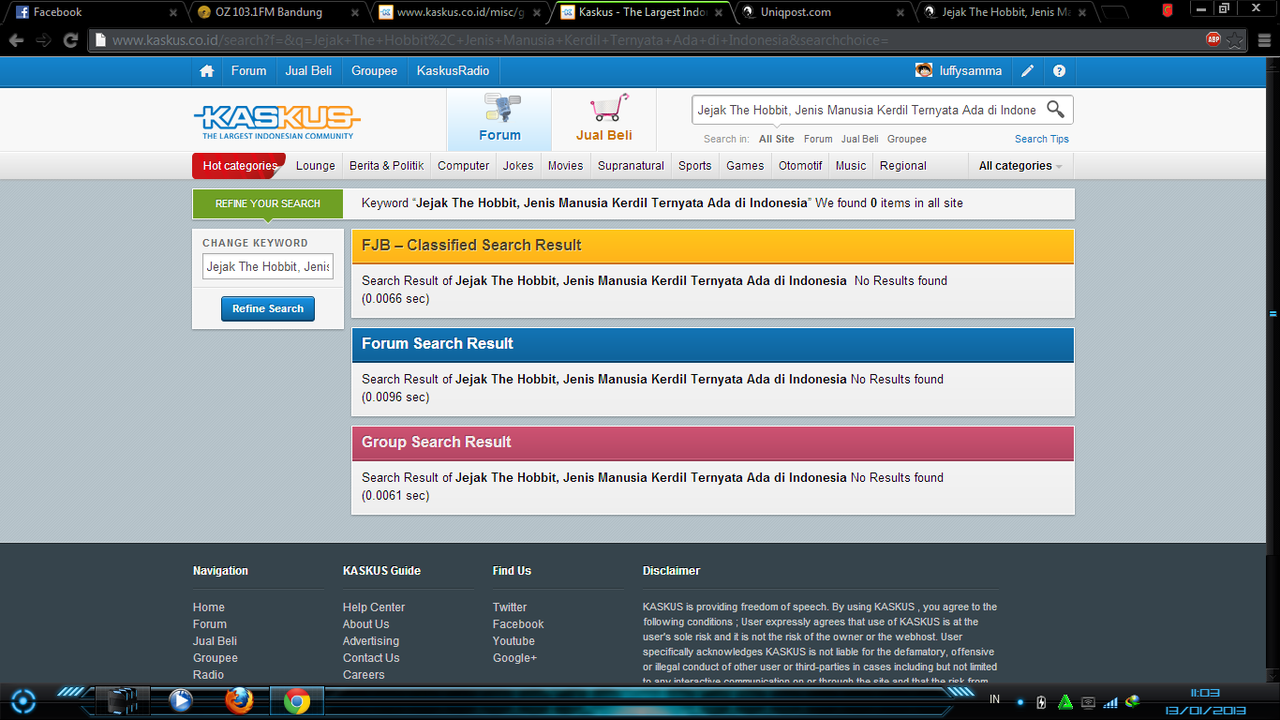Open the Regional category
This screenshot has height=720, width=1280.
pyautogui.click(x=903, y=166)
